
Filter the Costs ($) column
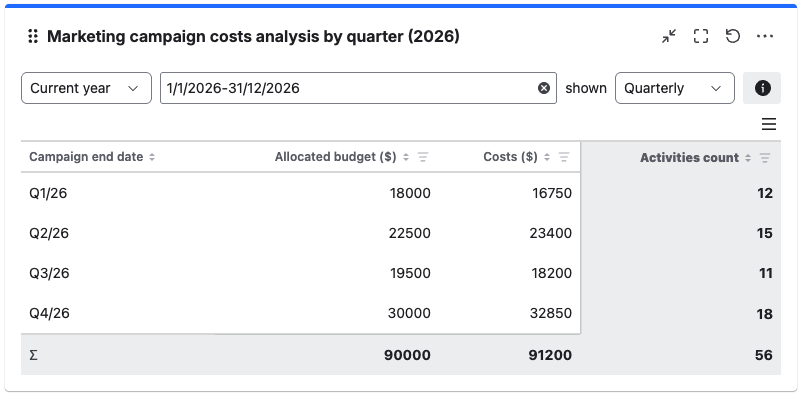pyautogui.click(x=564, y=157)
